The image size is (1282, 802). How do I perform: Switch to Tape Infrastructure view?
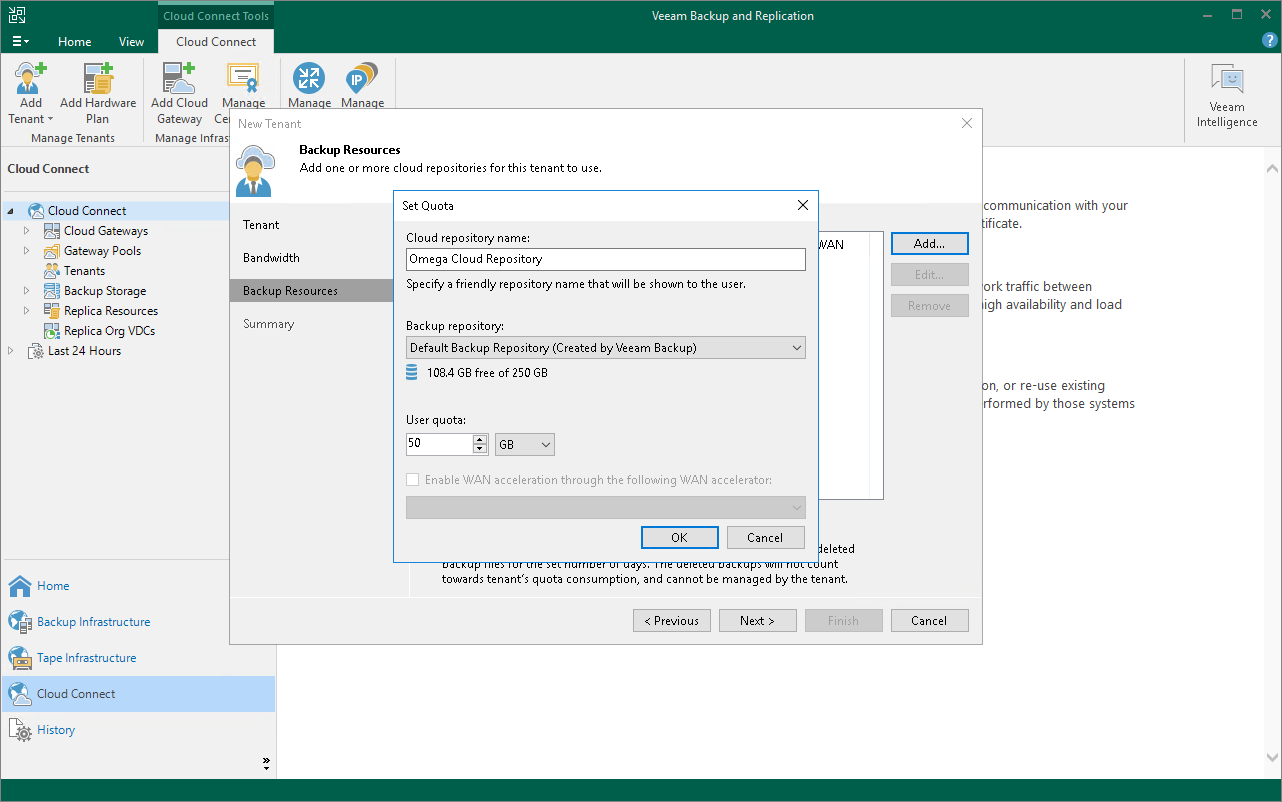coord(86,657)
